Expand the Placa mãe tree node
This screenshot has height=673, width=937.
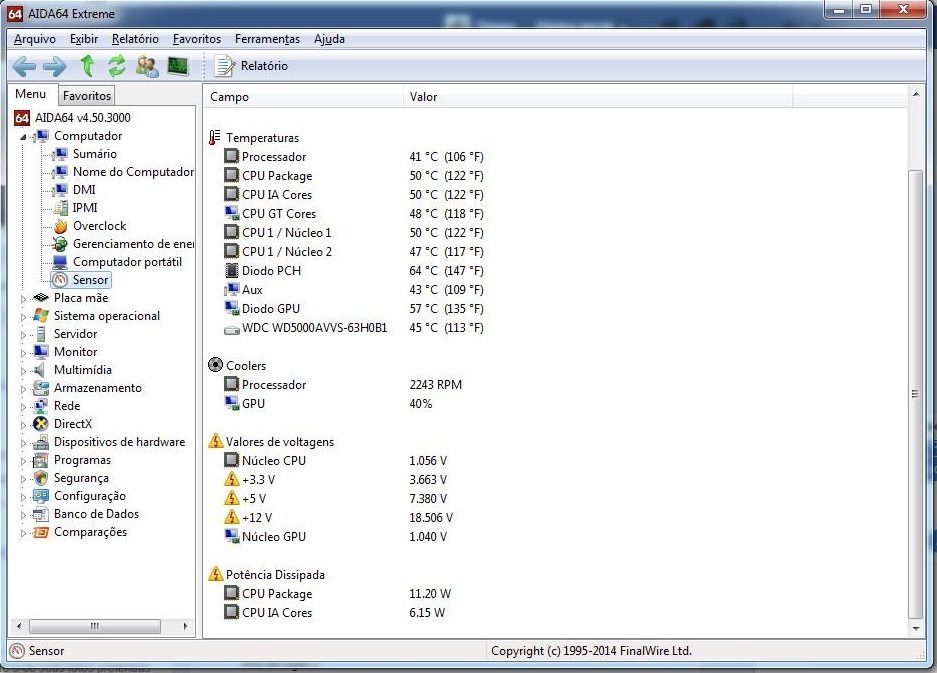click(24, 298)
